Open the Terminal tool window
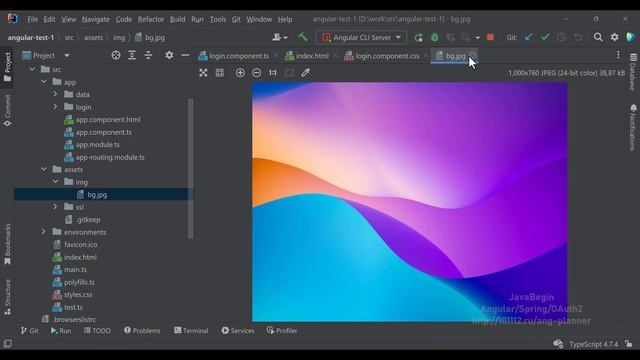The width and height of the screenshot is (640, 360). [191, 331]
